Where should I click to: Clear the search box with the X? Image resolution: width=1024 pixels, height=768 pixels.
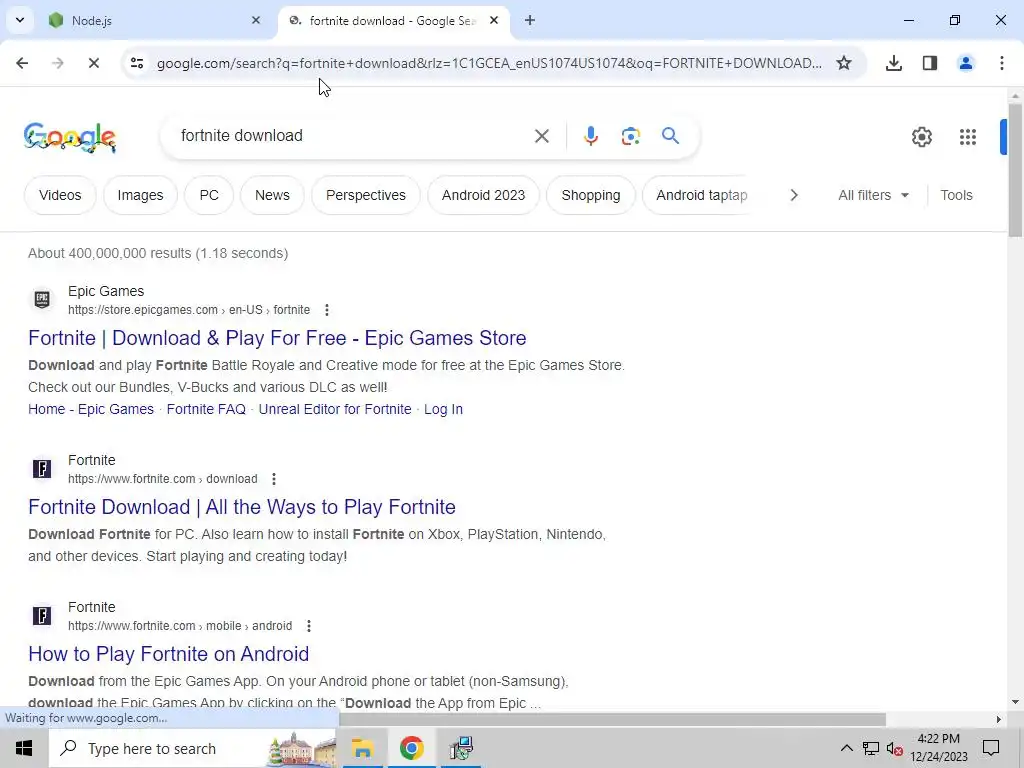541,136
